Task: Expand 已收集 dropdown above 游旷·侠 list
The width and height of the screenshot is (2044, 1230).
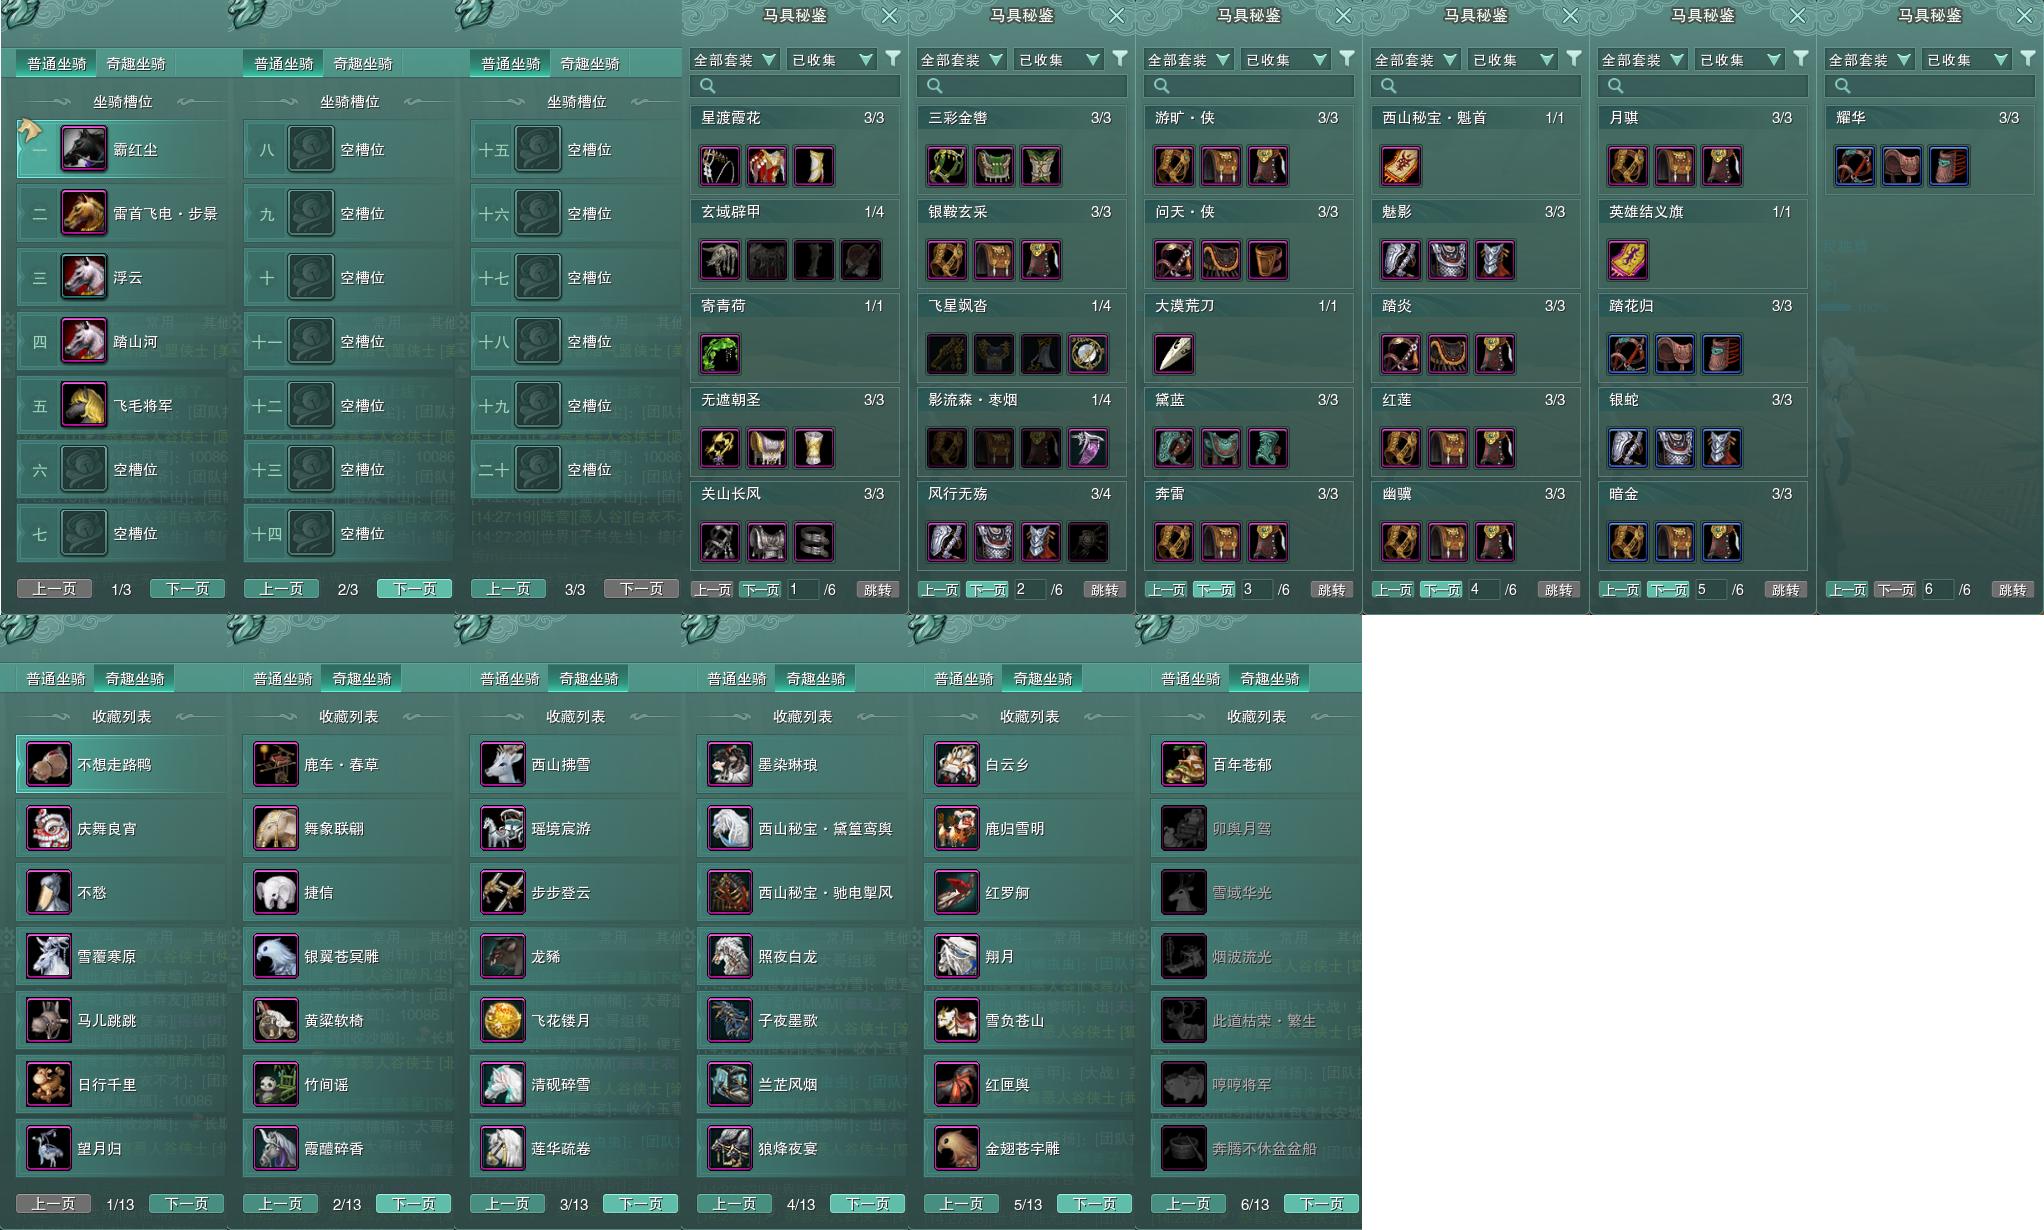Action: pos(1286,60)
